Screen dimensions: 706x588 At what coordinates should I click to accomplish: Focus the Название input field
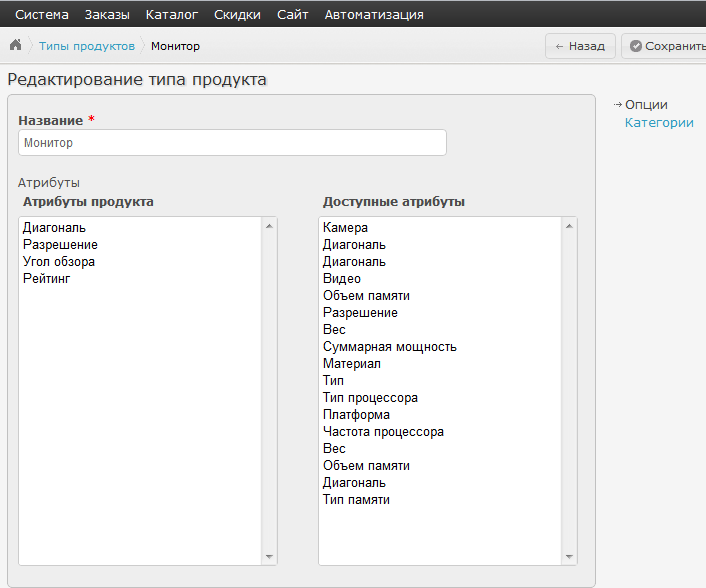pyautogui.click(x=232, y=143)
